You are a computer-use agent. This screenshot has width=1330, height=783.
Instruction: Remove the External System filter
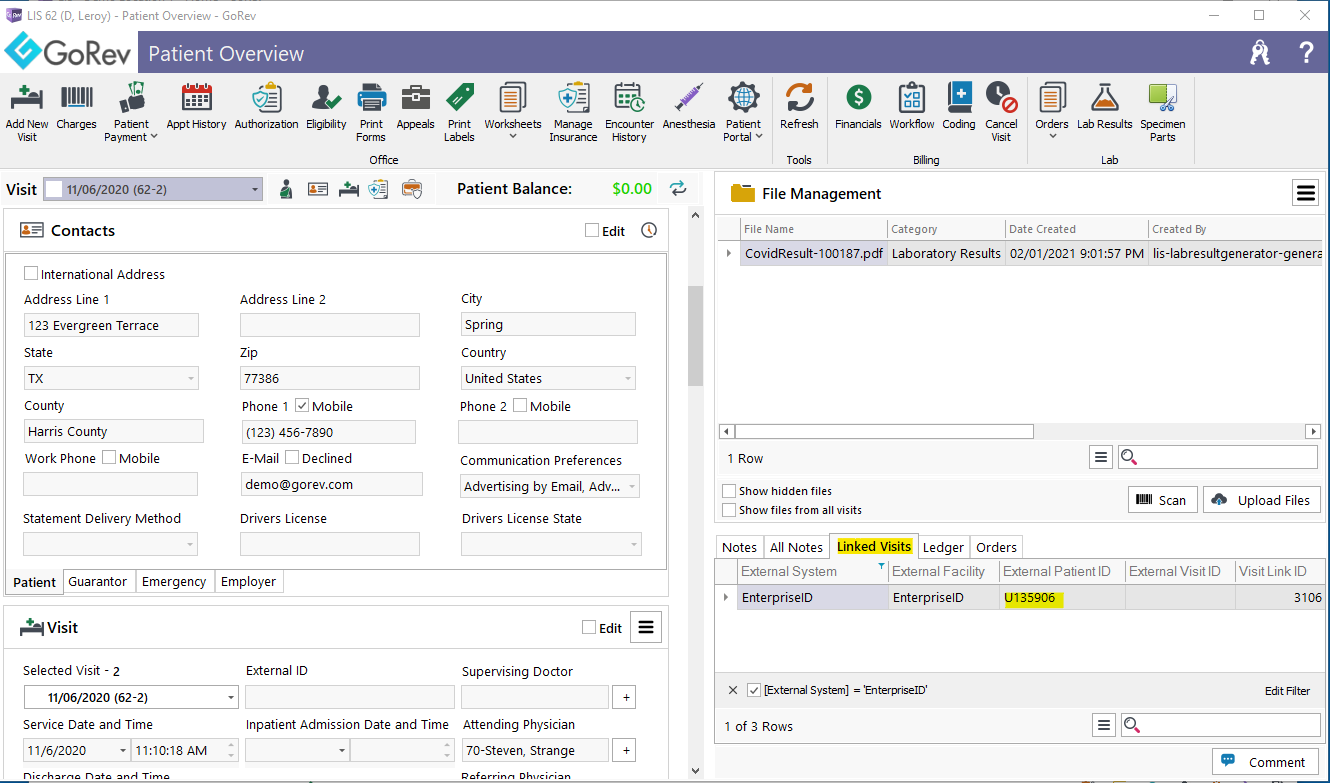pyautogui.click(x=732, y=691)
